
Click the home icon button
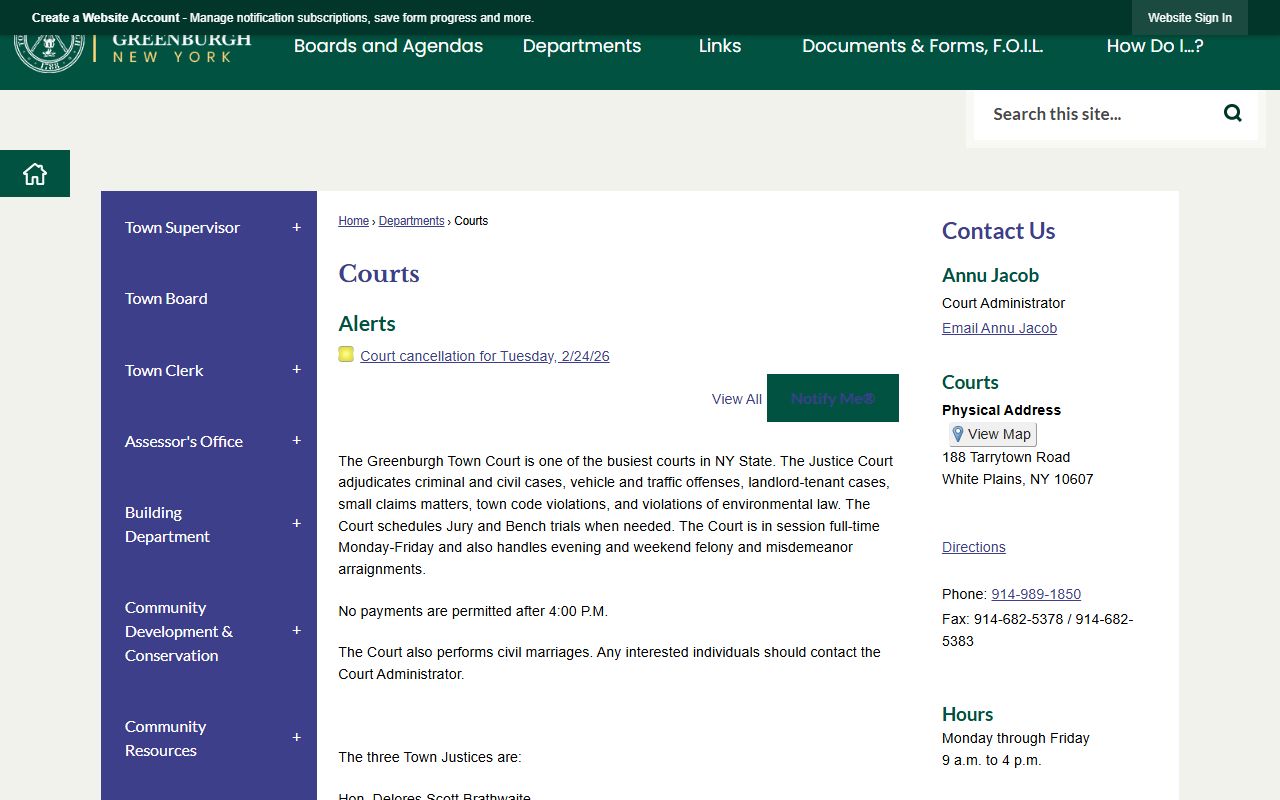tap(35, 174)
